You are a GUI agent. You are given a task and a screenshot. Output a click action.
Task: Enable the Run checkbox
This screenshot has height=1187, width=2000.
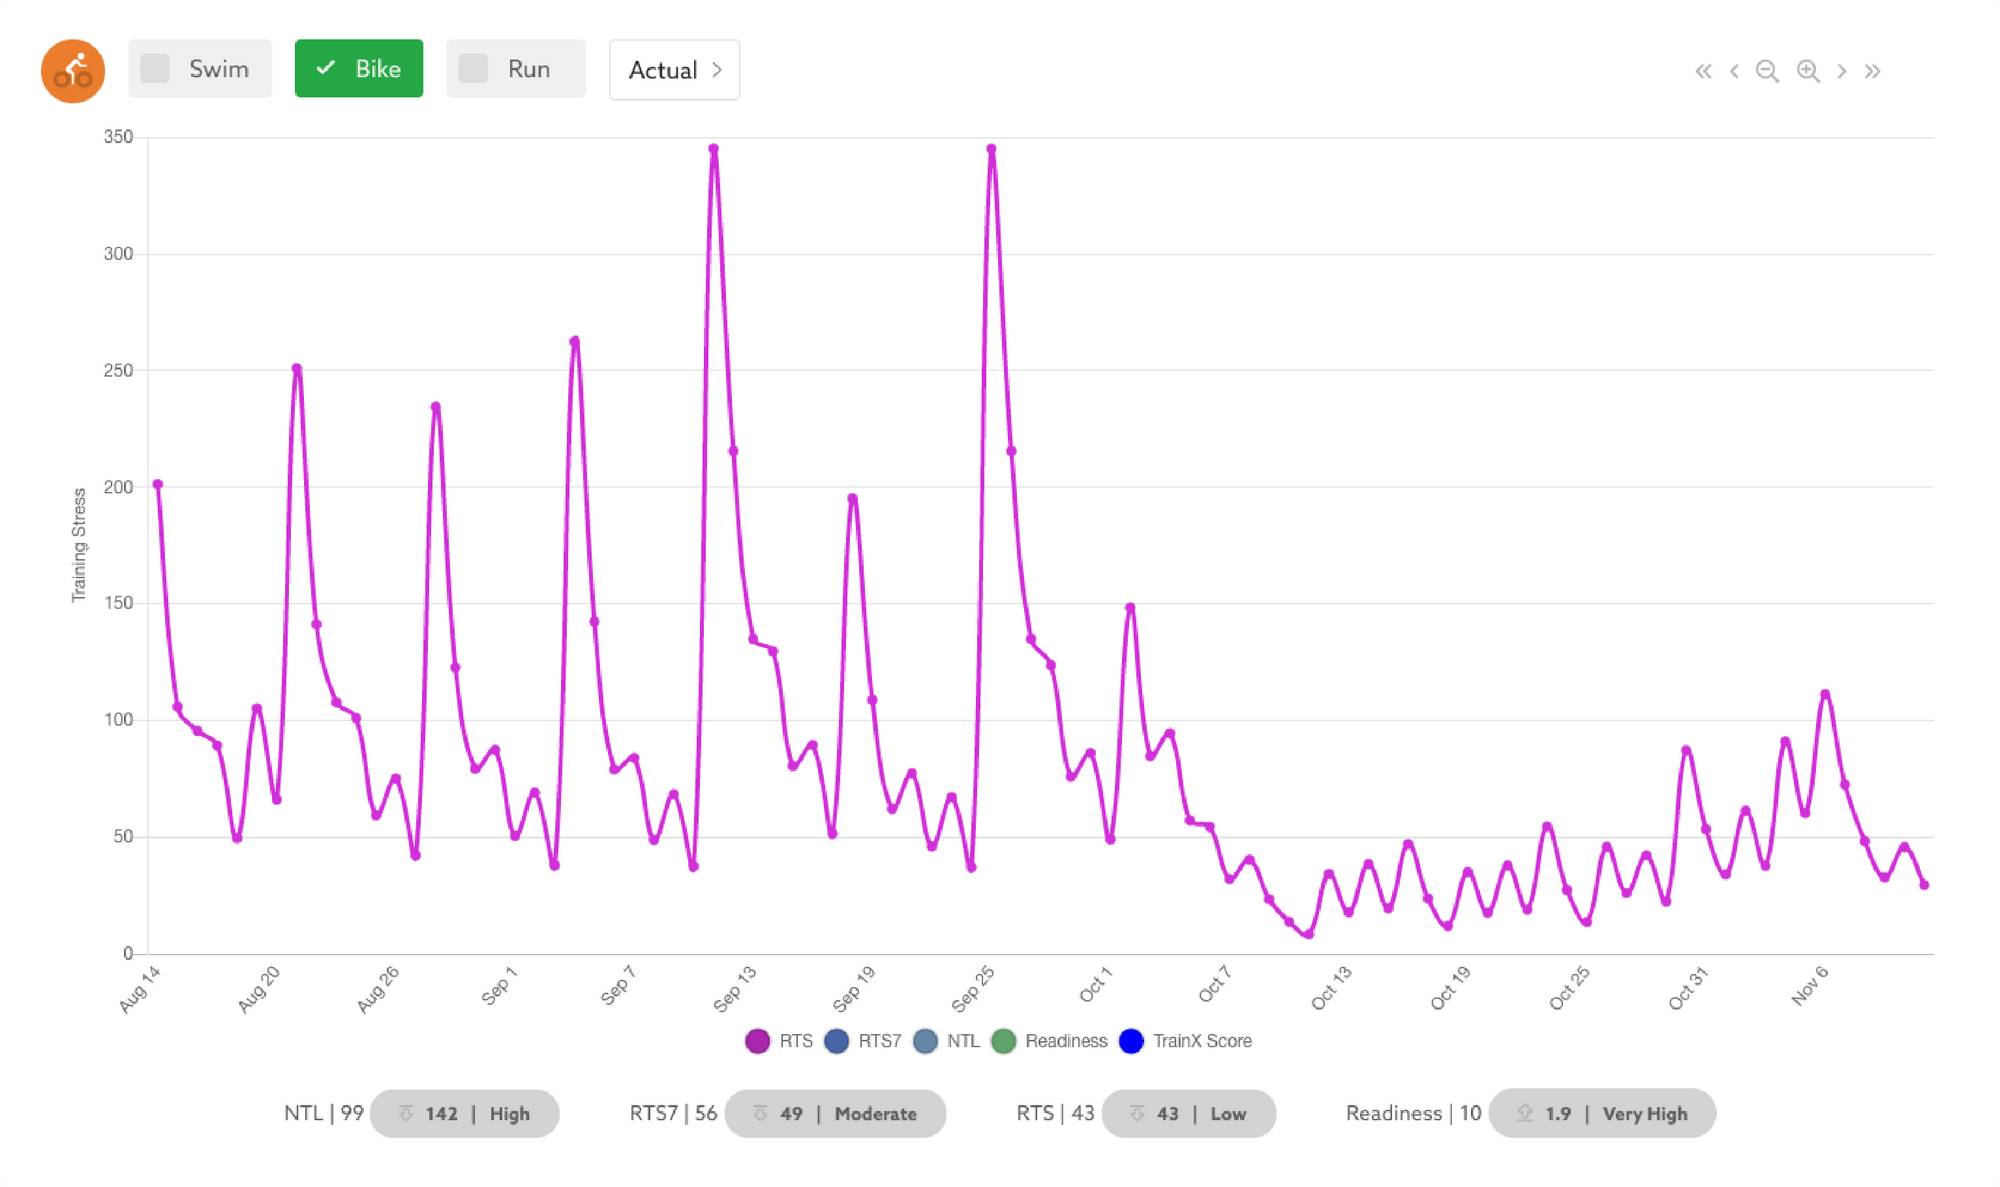(473, 69)
